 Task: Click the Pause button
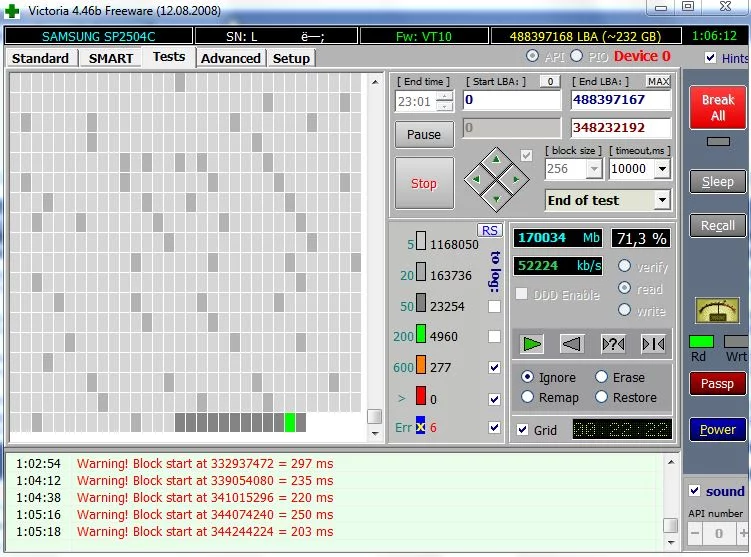[424, 135]
